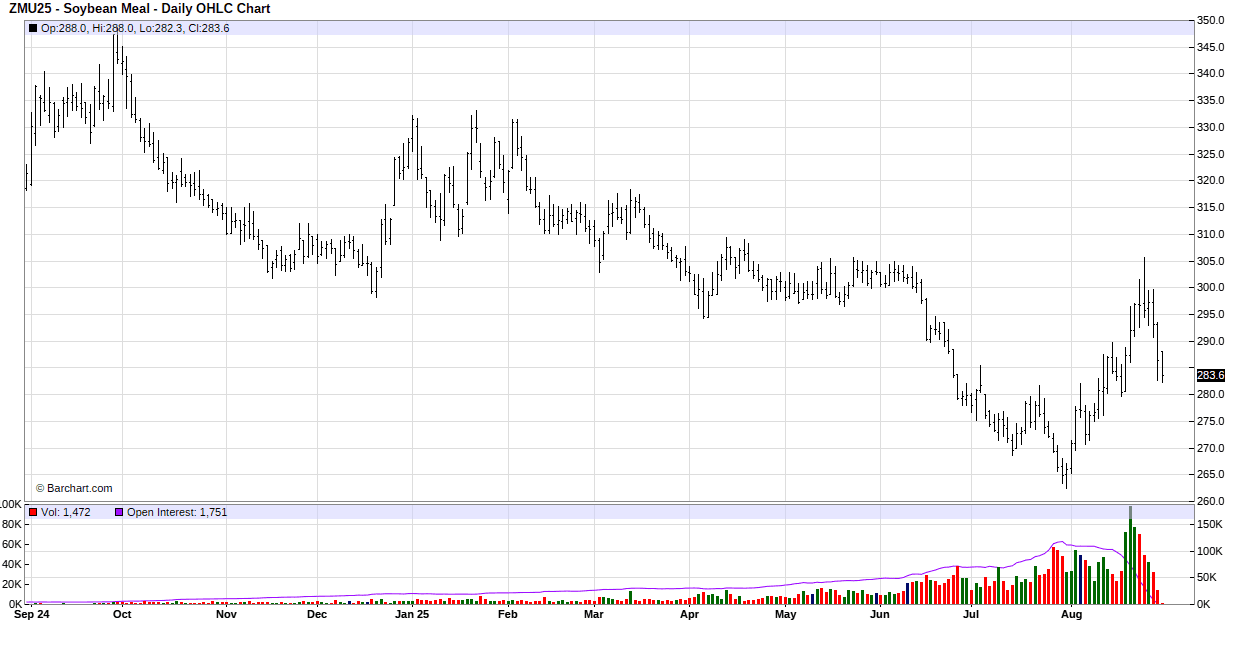The image size is (1236, 645).
Task: Click the 270.0 price axis label
Action: (1211, 448)
